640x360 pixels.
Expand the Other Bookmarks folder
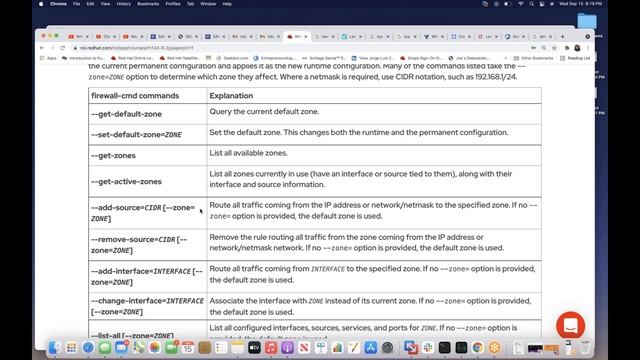pos(533,58)
